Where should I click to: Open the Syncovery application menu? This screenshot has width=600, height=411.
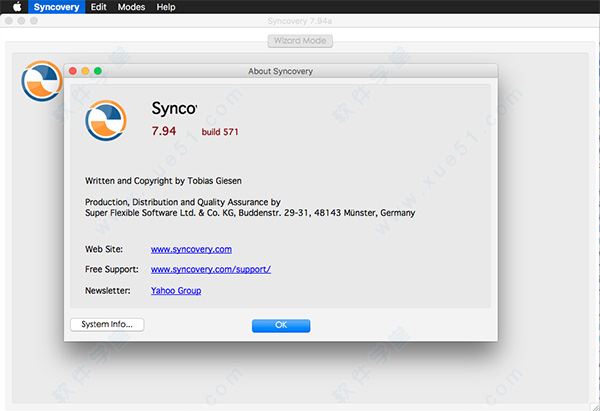coord(56,7)
